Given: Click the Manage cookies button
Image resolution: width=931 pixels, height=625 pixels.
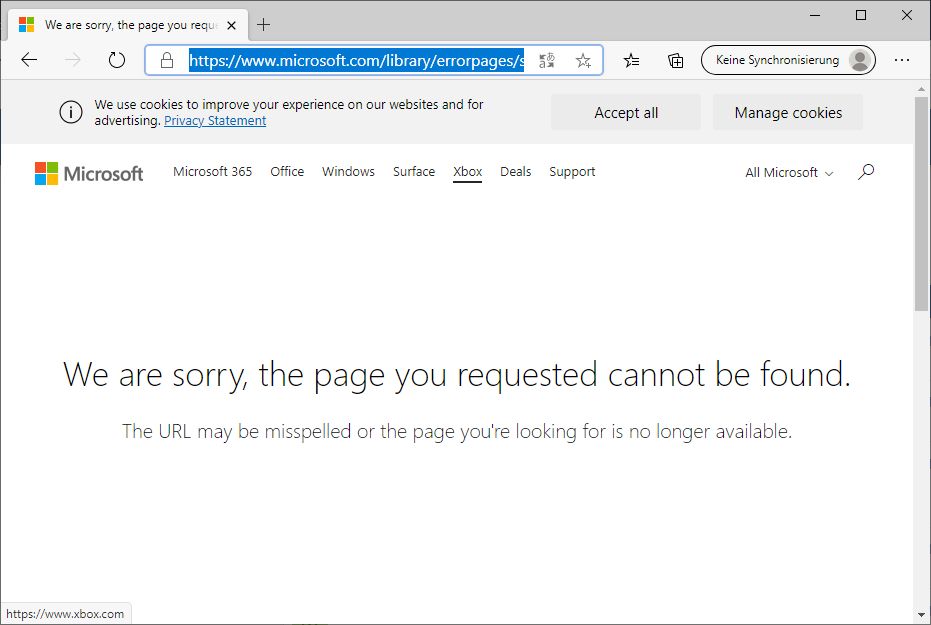Looking at the screenshot, I should (x=787, y=112).
